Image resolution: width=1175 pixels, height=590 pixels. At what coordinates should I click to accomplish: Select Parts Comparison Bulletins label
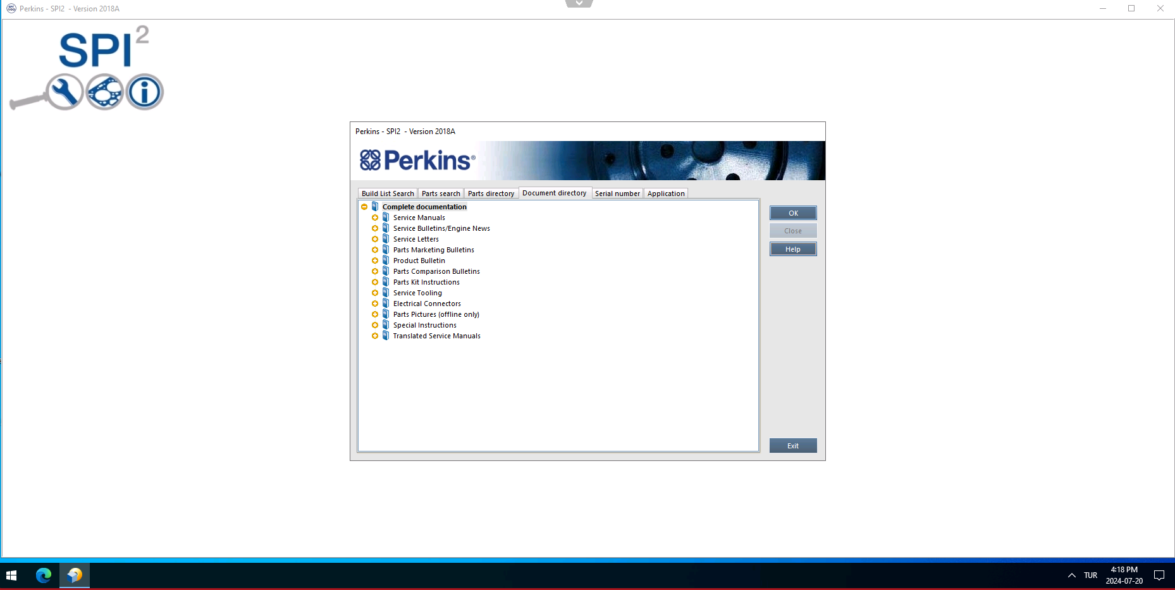coord(436,271)
